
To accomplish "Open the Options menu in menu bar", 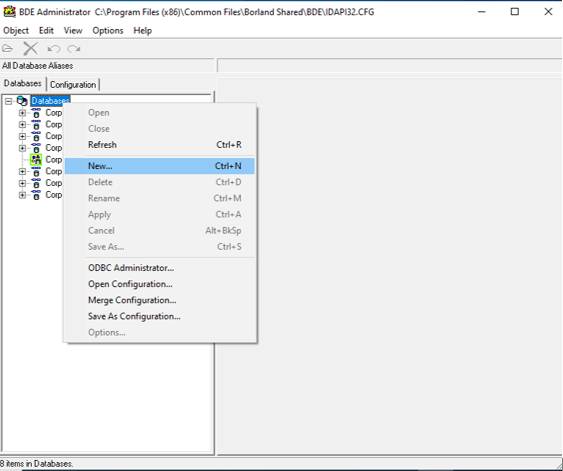I will (x=108, y=31).
